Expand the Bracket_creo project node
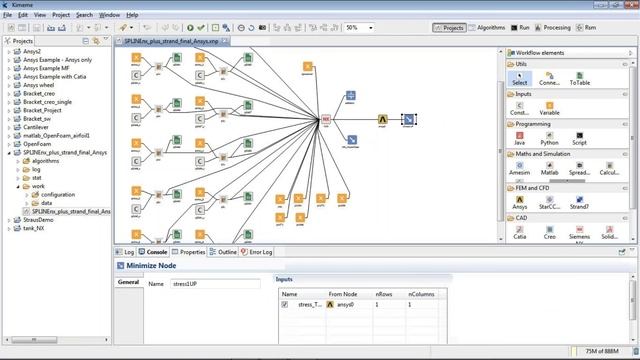The width and height of the screenshot is (640, 360). pyautogui.click(x=9, y=94)
